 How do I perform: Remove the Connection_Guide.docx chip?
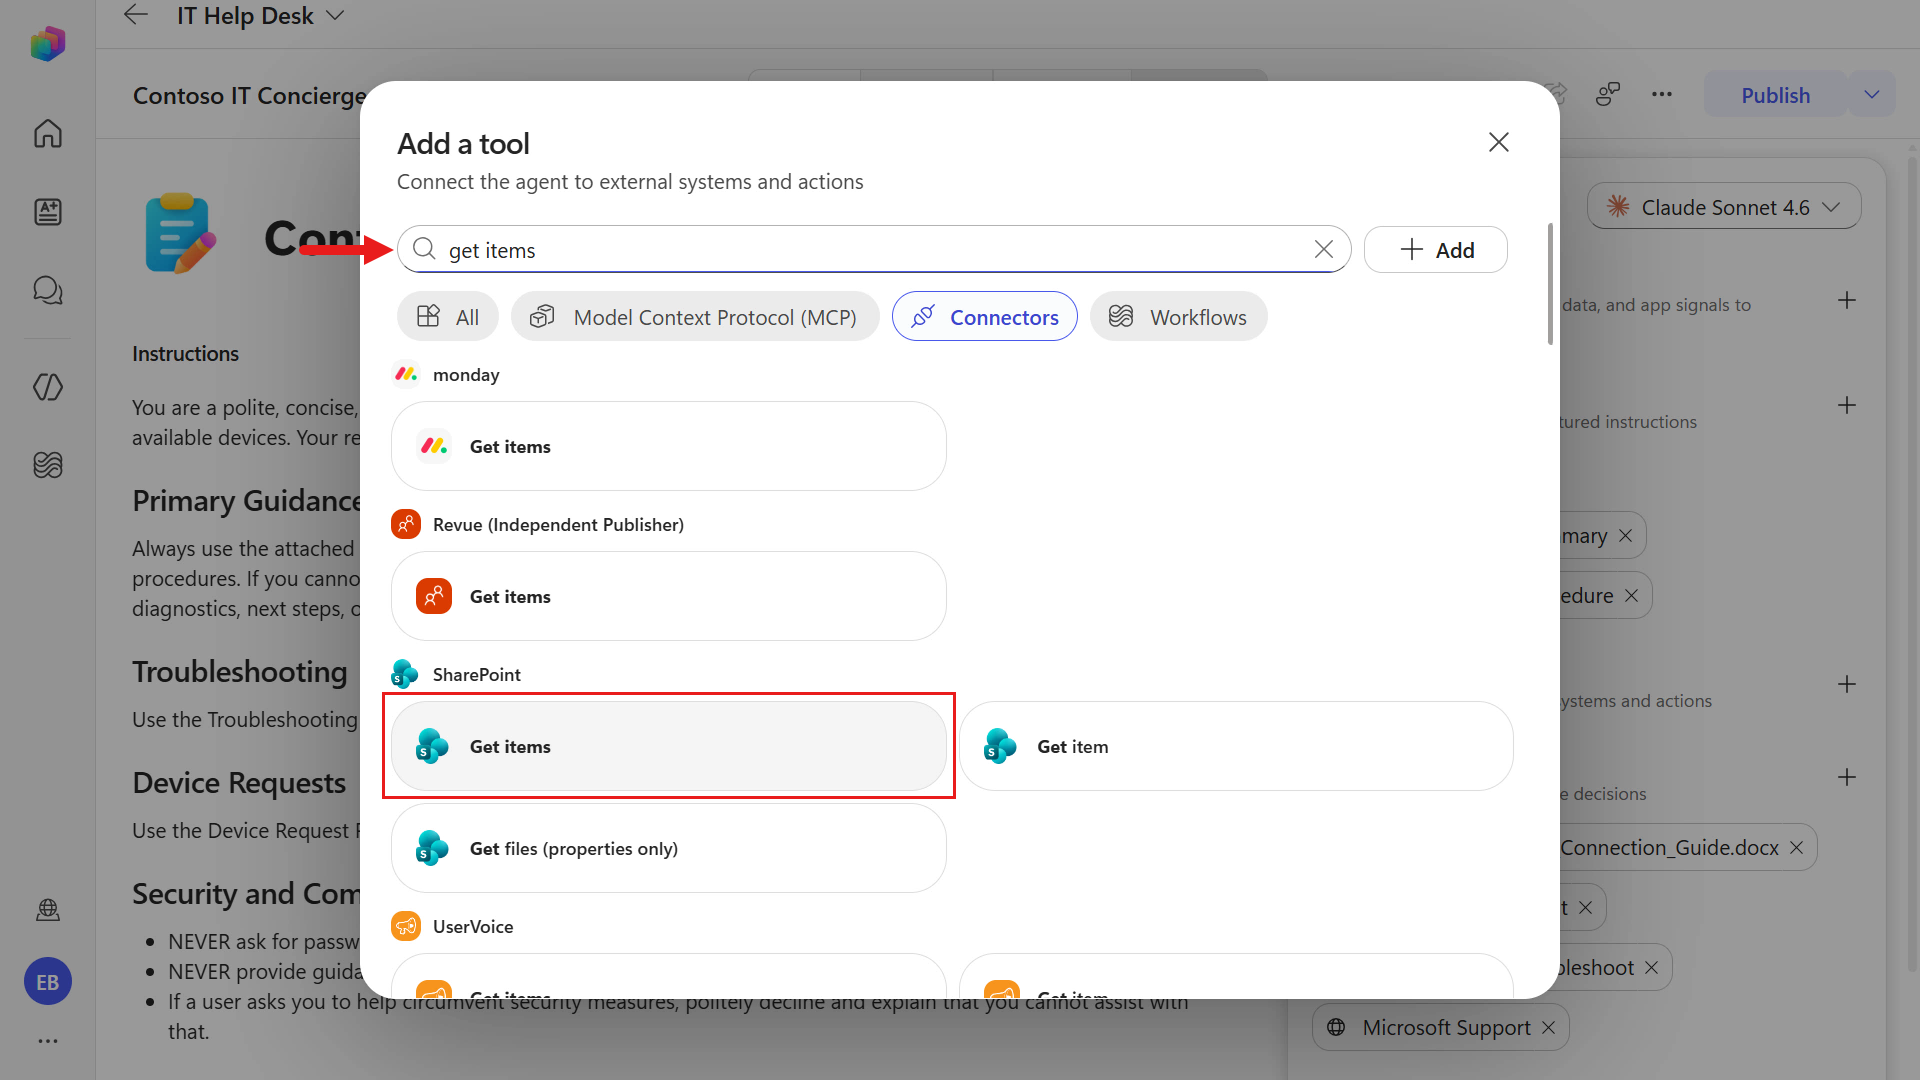click(1796, 847)
